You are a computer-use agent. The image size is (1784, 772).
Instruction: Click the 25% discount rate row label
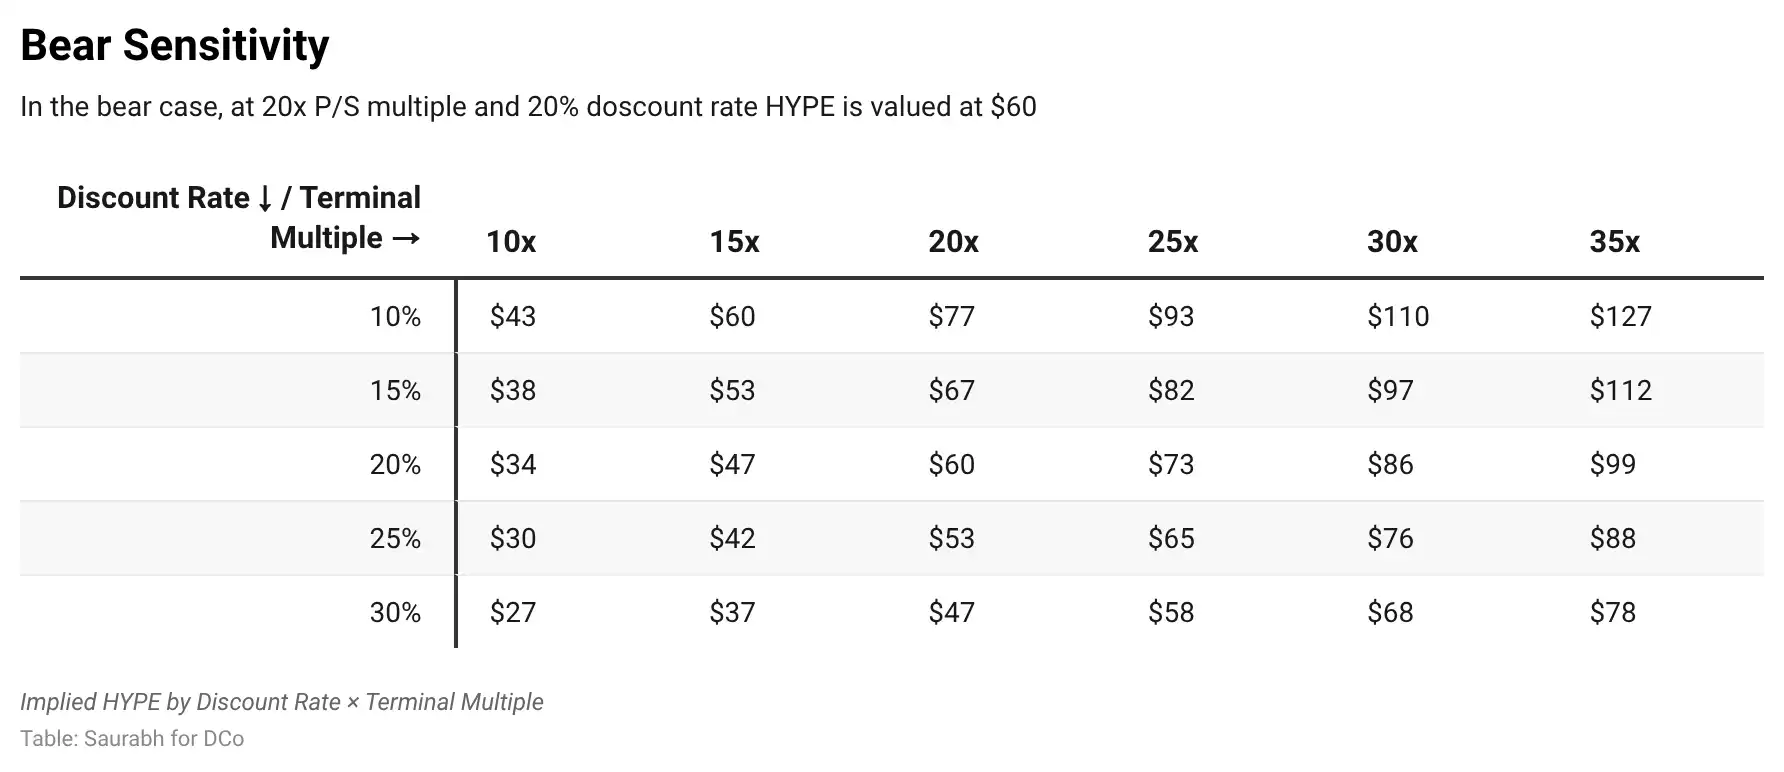pos(395,539)
